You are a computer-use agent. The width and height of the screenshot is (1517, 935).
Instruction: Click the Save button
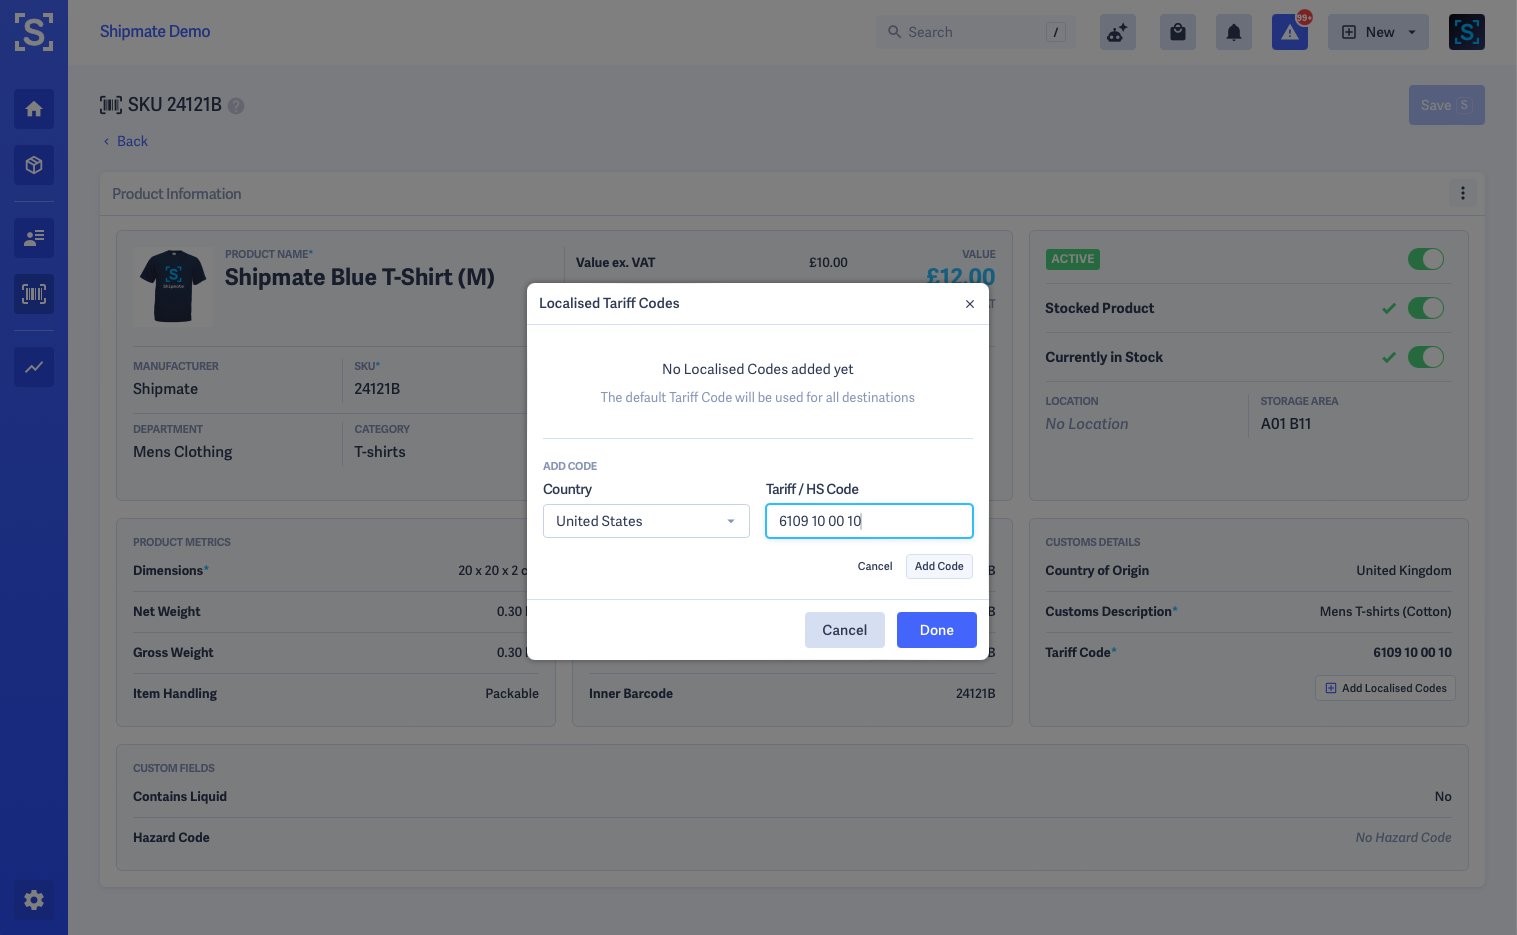pos(1446,105)
